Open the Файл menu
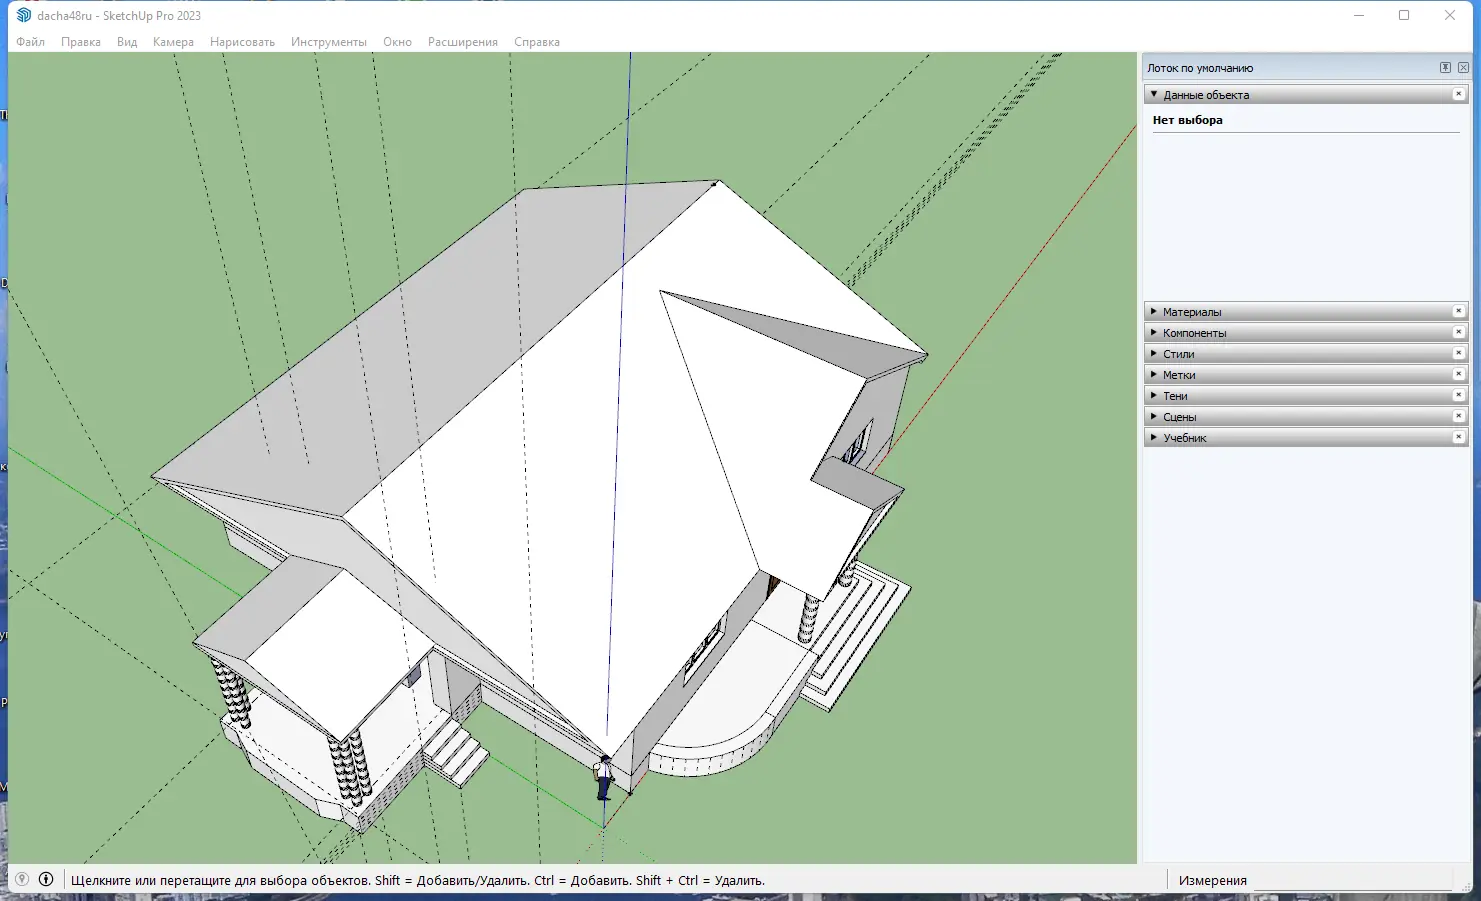The width and height of the screenshot is (1481, 901). point(30,42)
